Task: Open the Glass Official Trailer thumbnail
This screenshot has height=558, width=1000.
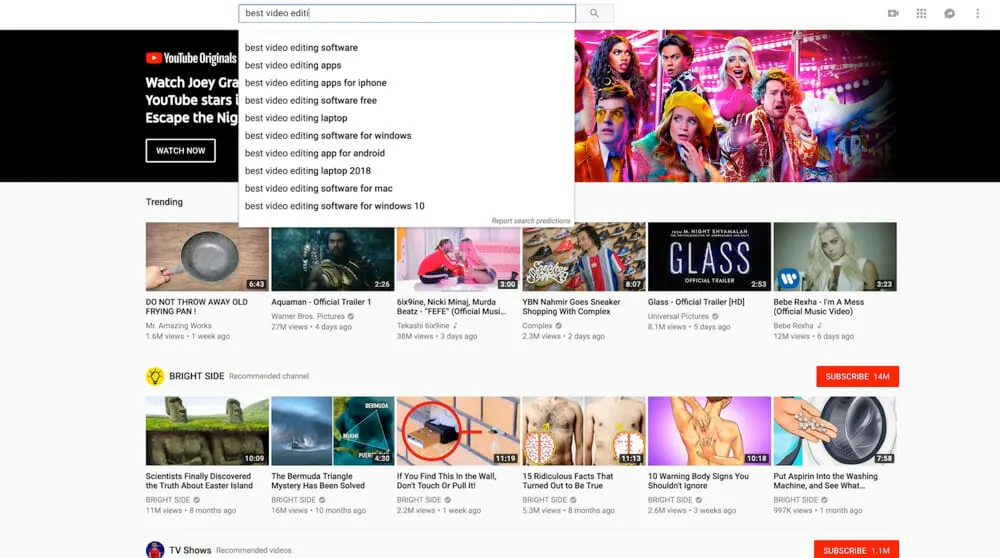Action: tap(709, 257)
